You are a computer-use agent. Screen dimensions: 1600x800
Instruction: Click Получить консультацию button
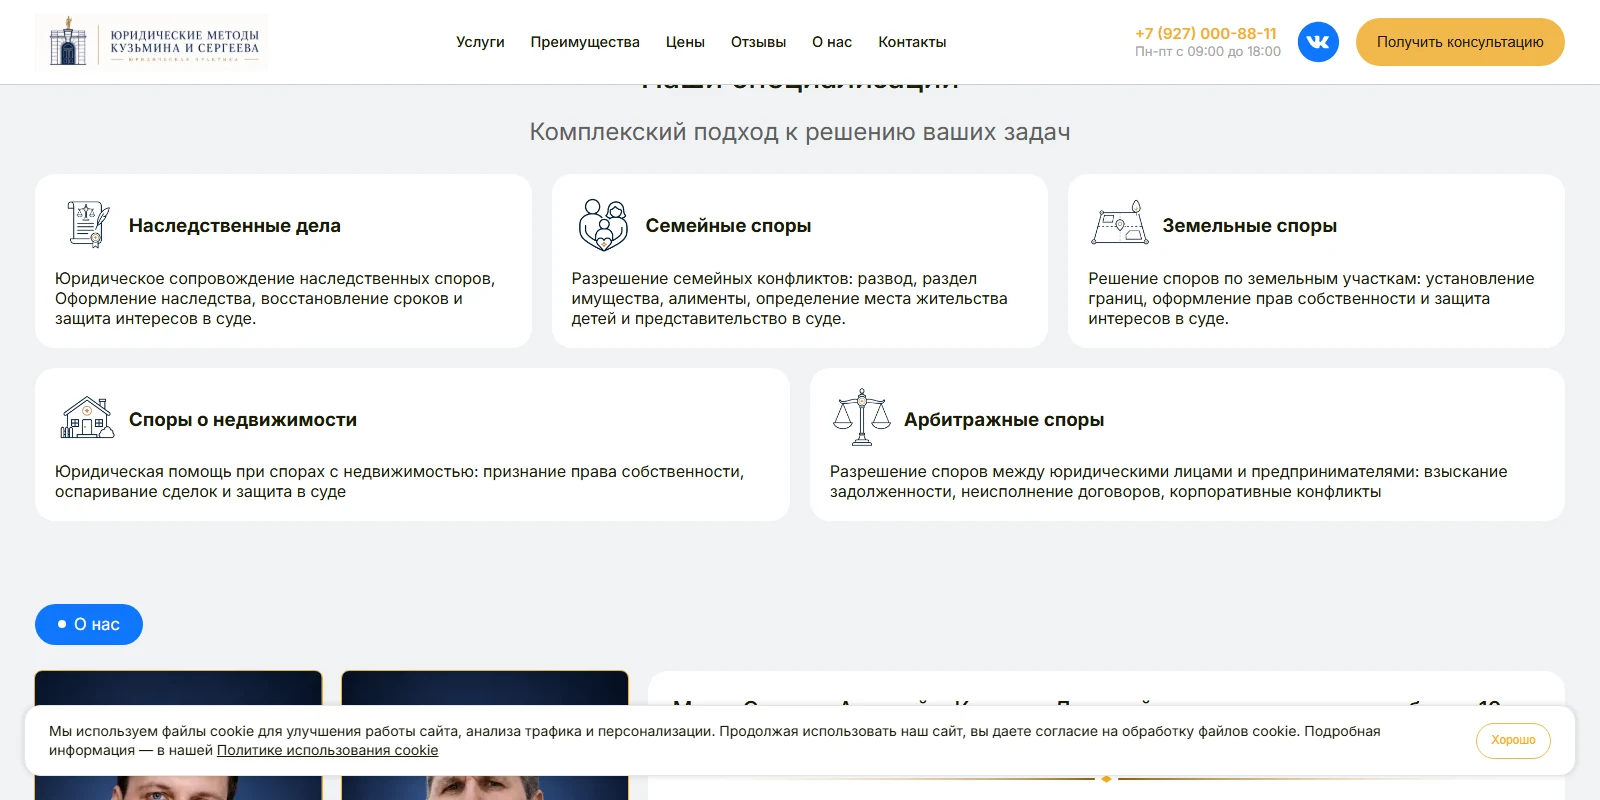coord(1460,42)
